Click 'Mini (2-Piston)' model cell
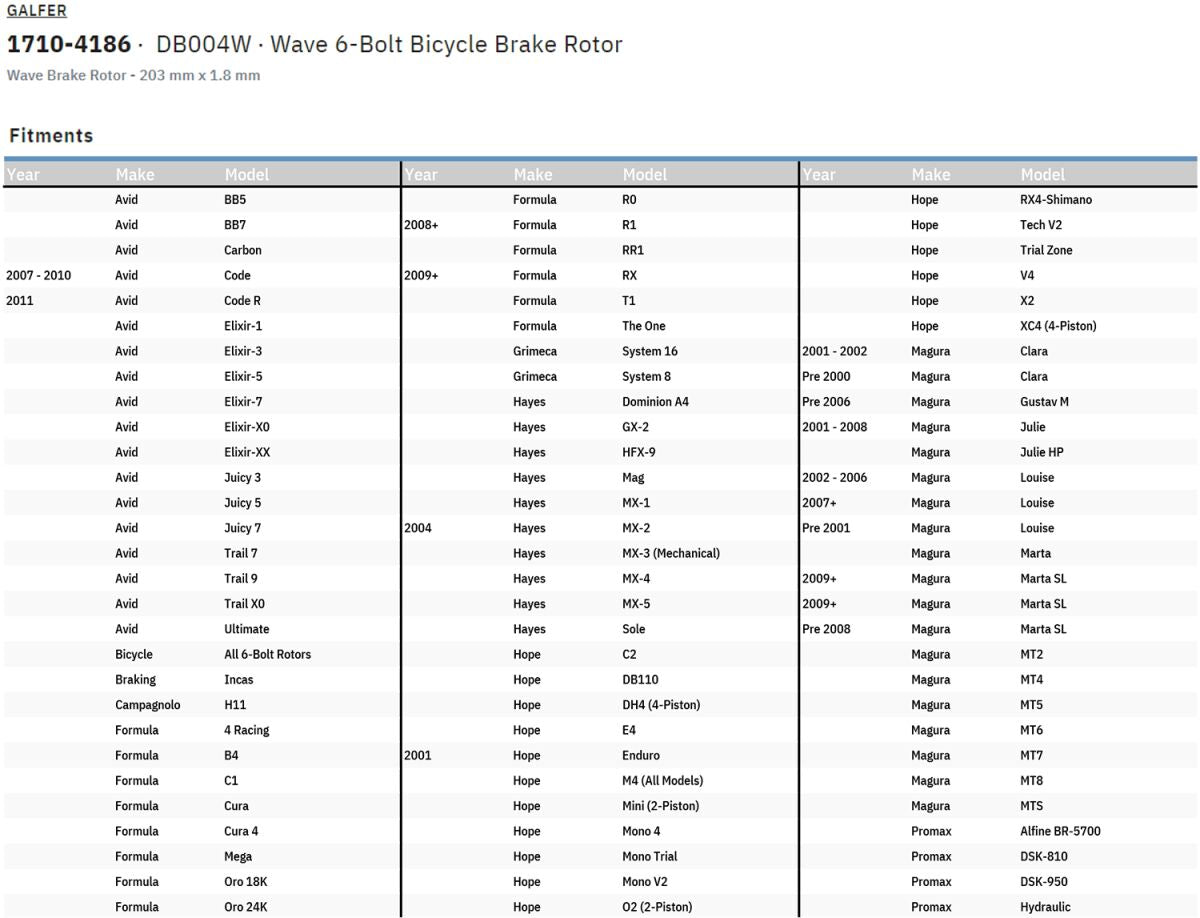The image size is (1200, 918). [661, 806]
